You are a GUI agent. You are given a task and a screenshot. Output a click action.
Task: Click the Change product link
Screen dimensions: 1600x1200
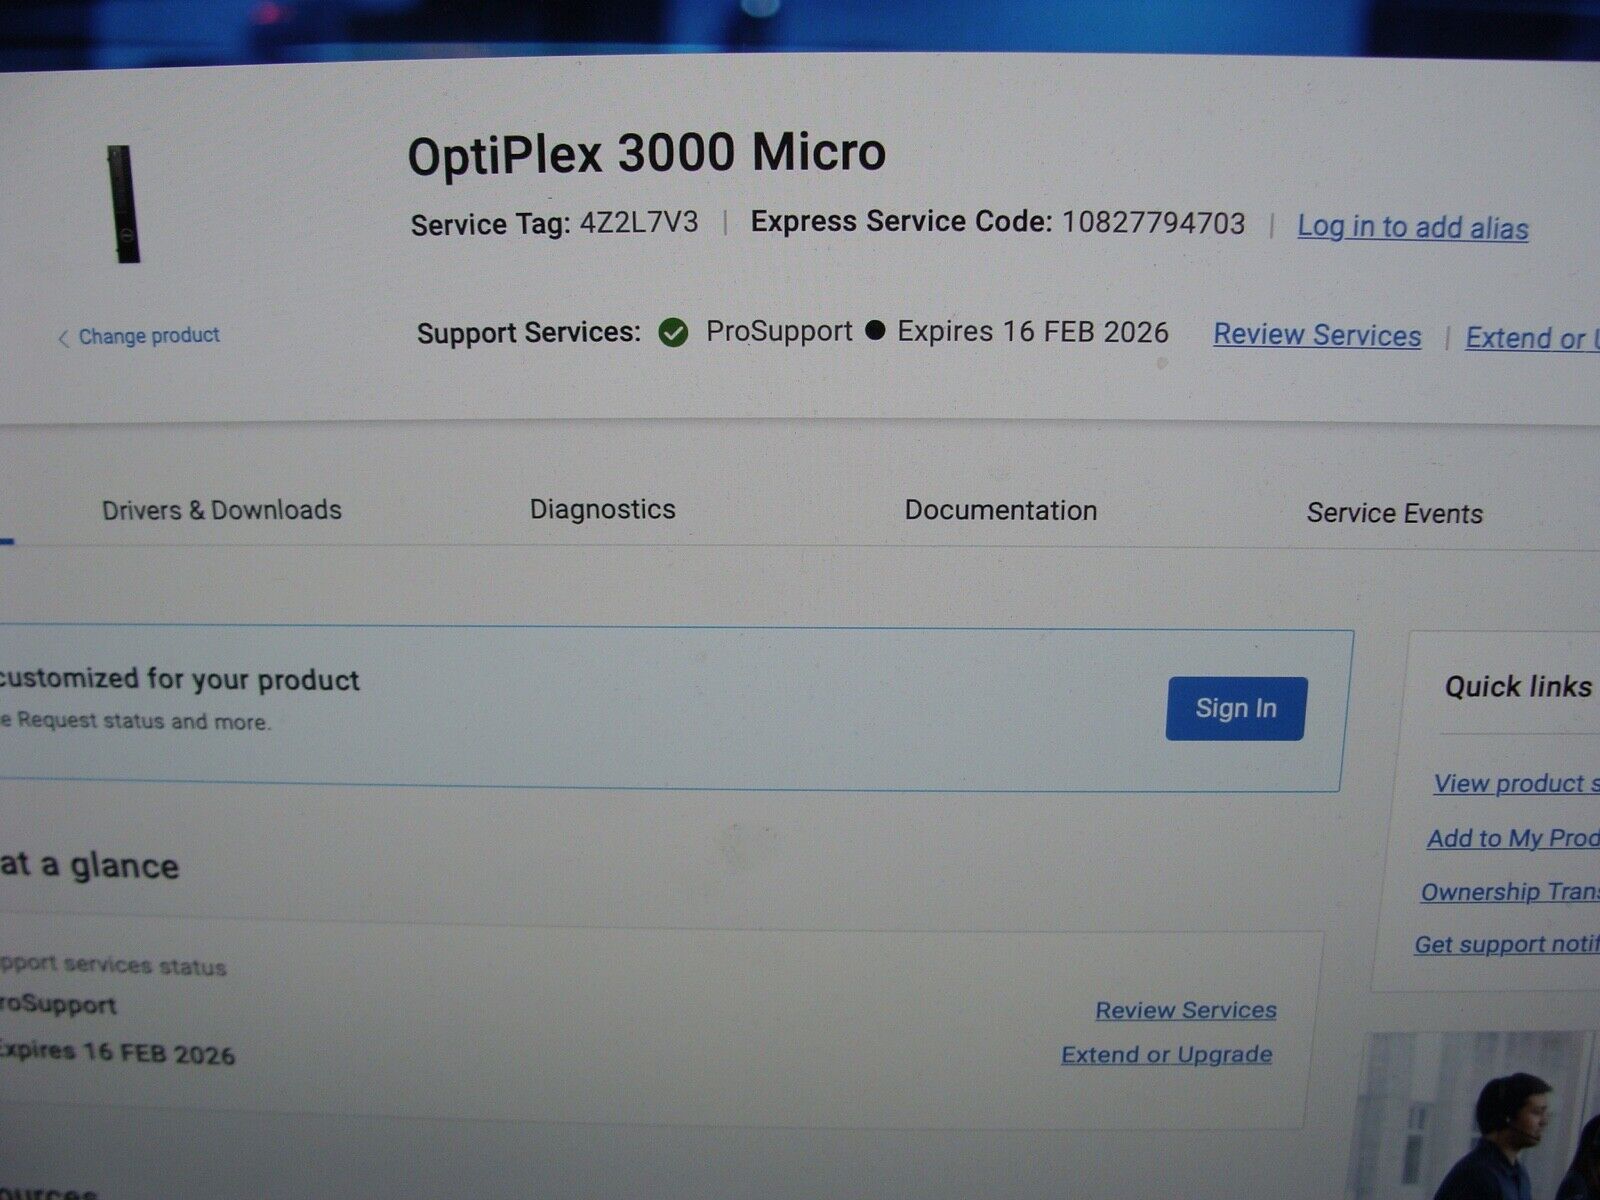tap(148, 336)
